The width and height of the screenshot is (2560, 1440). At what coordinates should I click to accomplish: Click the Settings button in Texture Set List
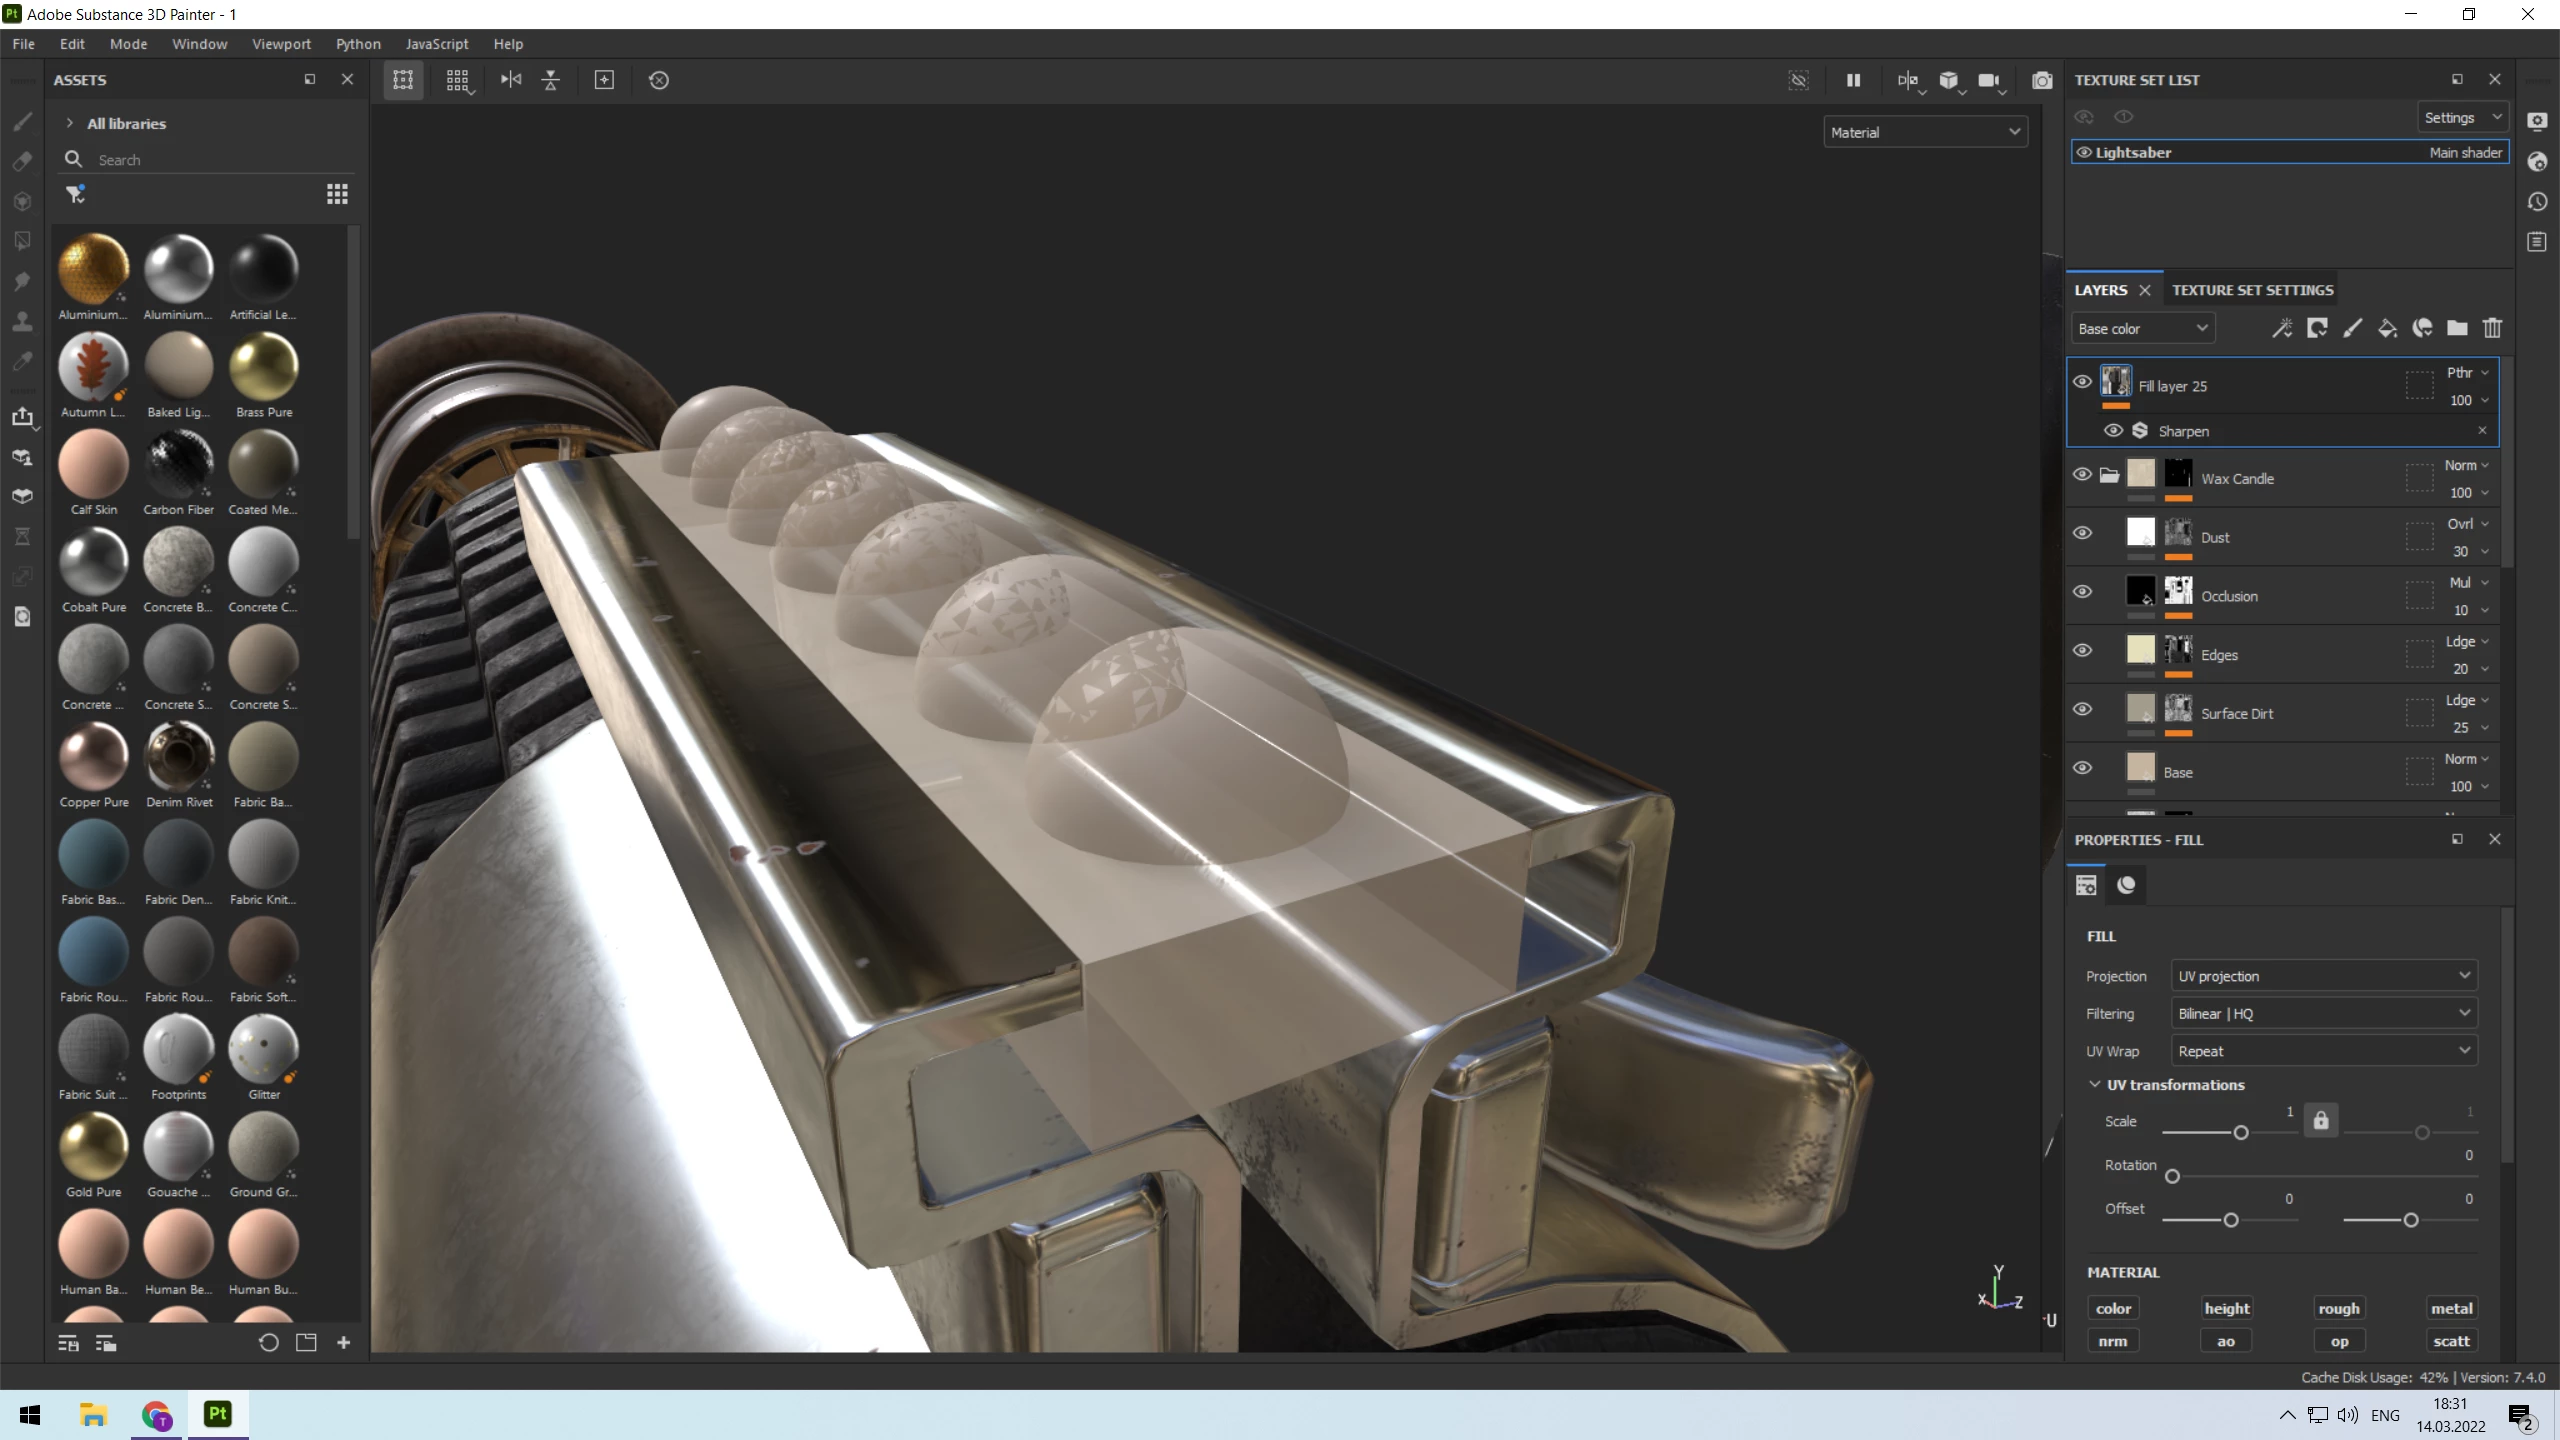pos(2462,118)
